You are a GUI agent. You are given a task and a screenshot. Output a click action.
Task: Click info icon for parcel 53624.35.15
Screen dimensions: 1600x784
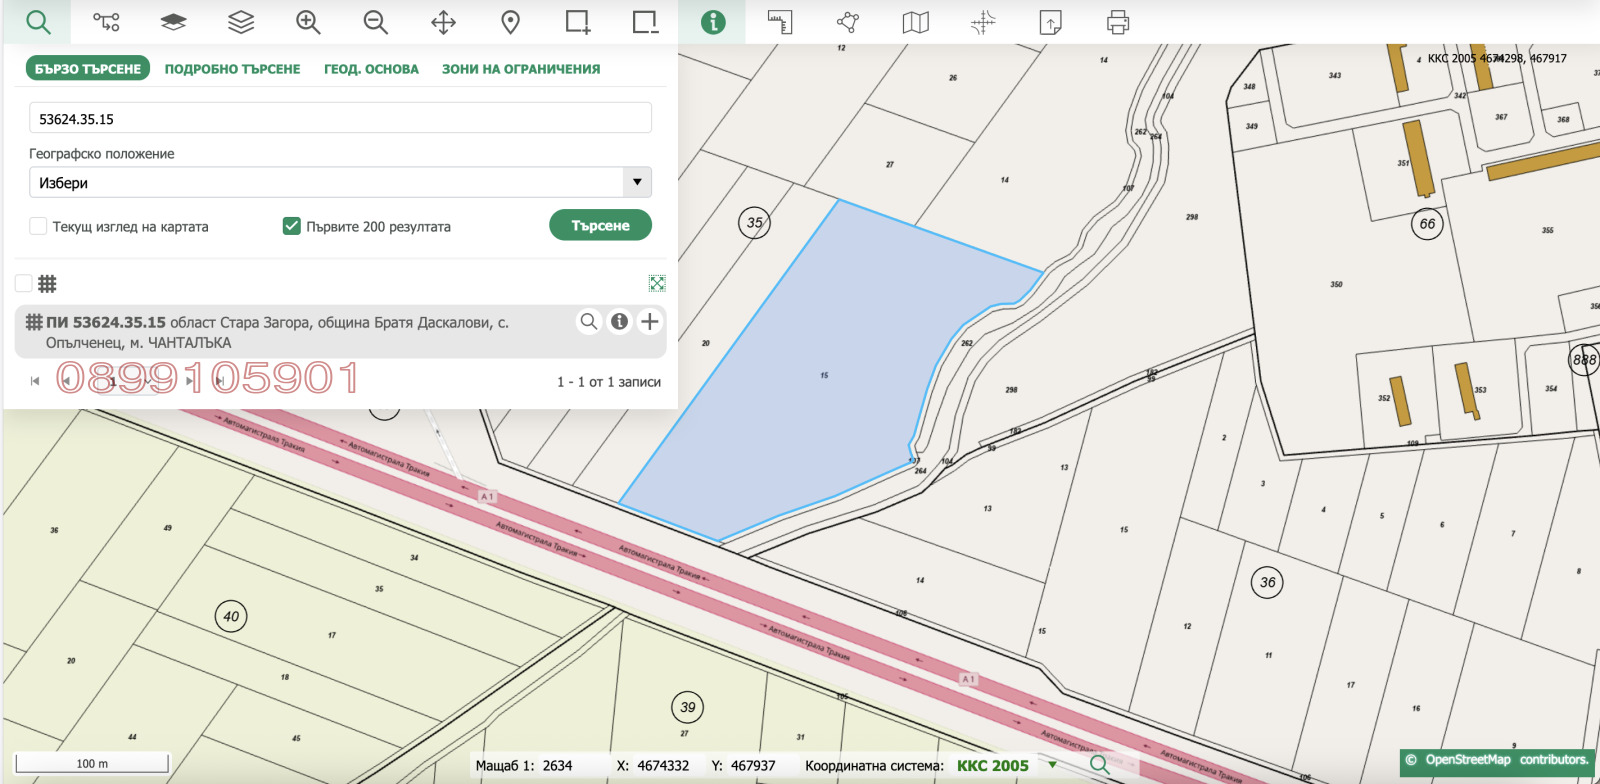pos(619,321)
